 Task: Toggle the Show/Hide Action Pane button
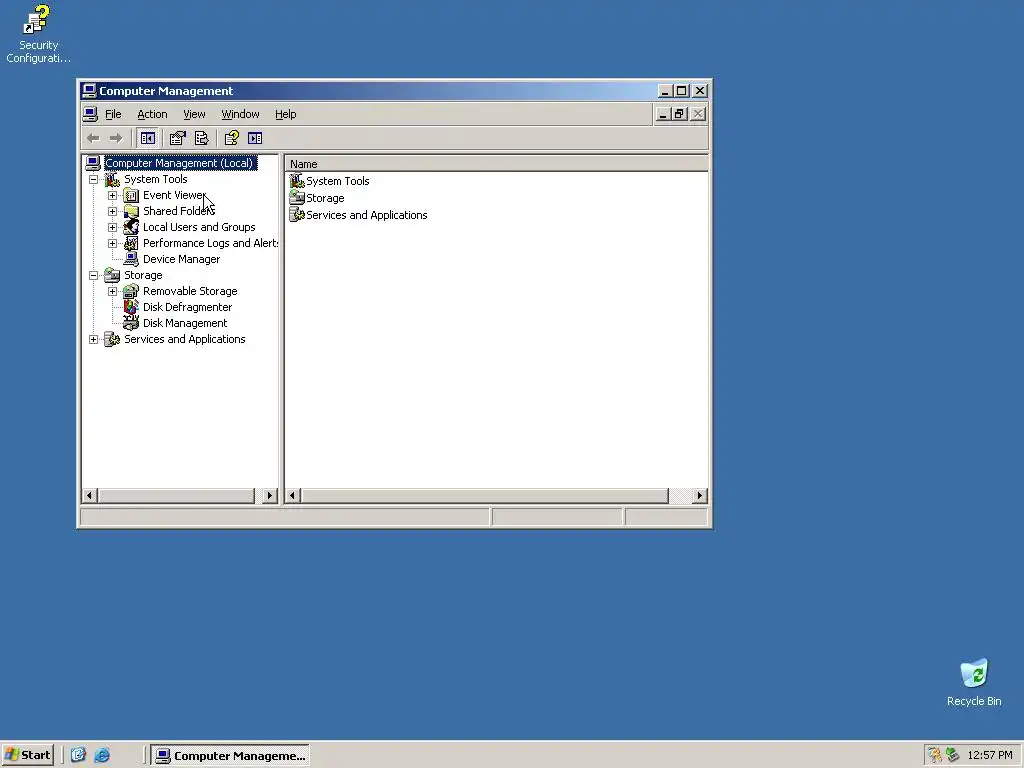tap(255, 138)
